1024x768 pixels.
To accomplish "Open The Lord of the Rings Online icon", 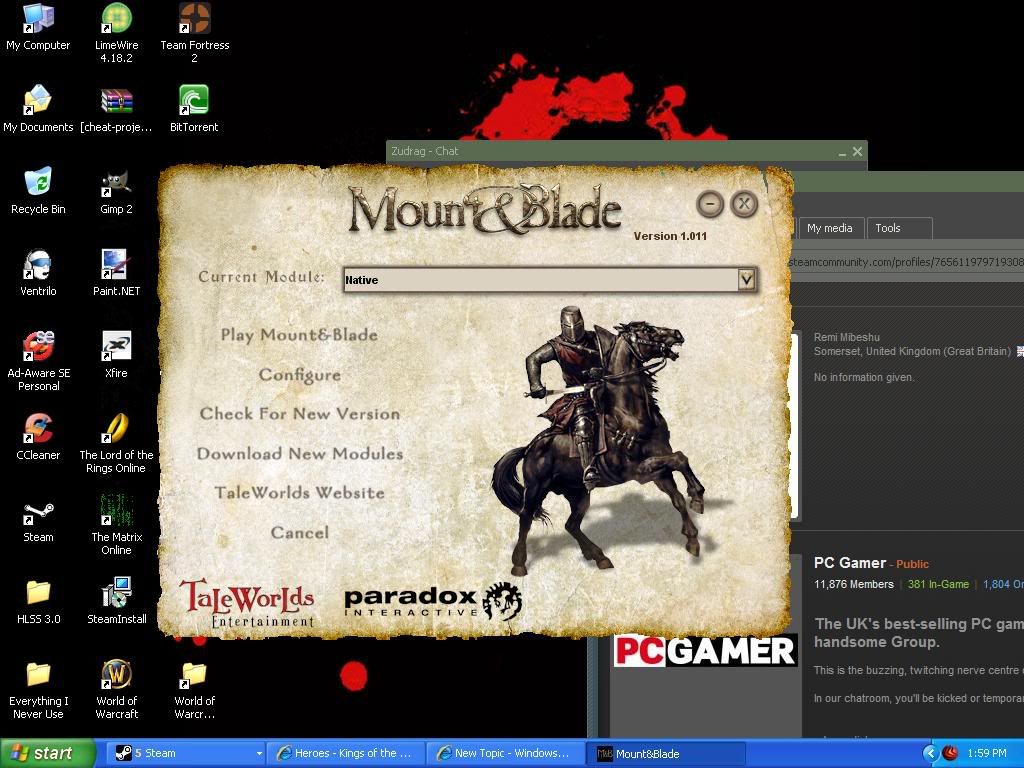I will click(116, 430).
